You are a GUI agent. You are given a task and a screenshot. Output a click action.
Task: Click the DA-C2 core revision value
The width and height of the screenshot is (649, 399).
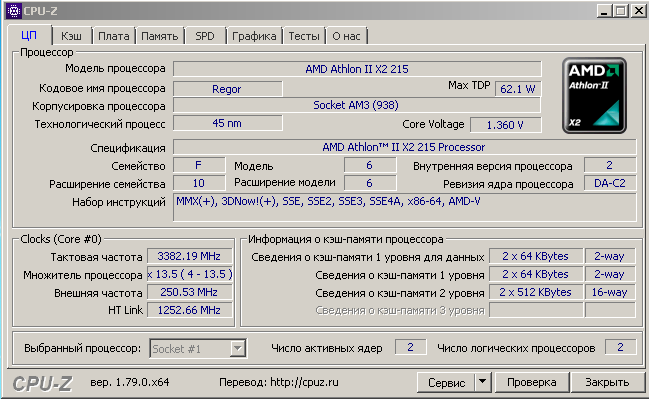pos(610,183)
